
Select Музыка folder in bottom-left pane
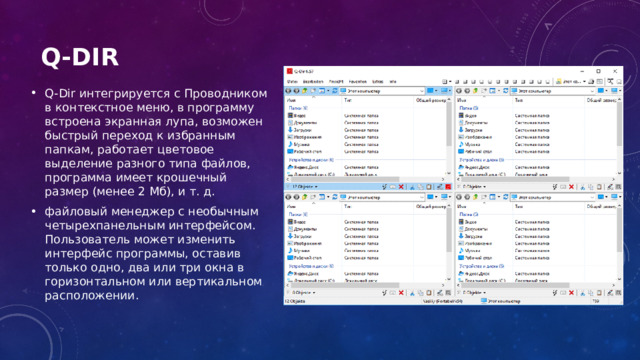tap(299, 251)
